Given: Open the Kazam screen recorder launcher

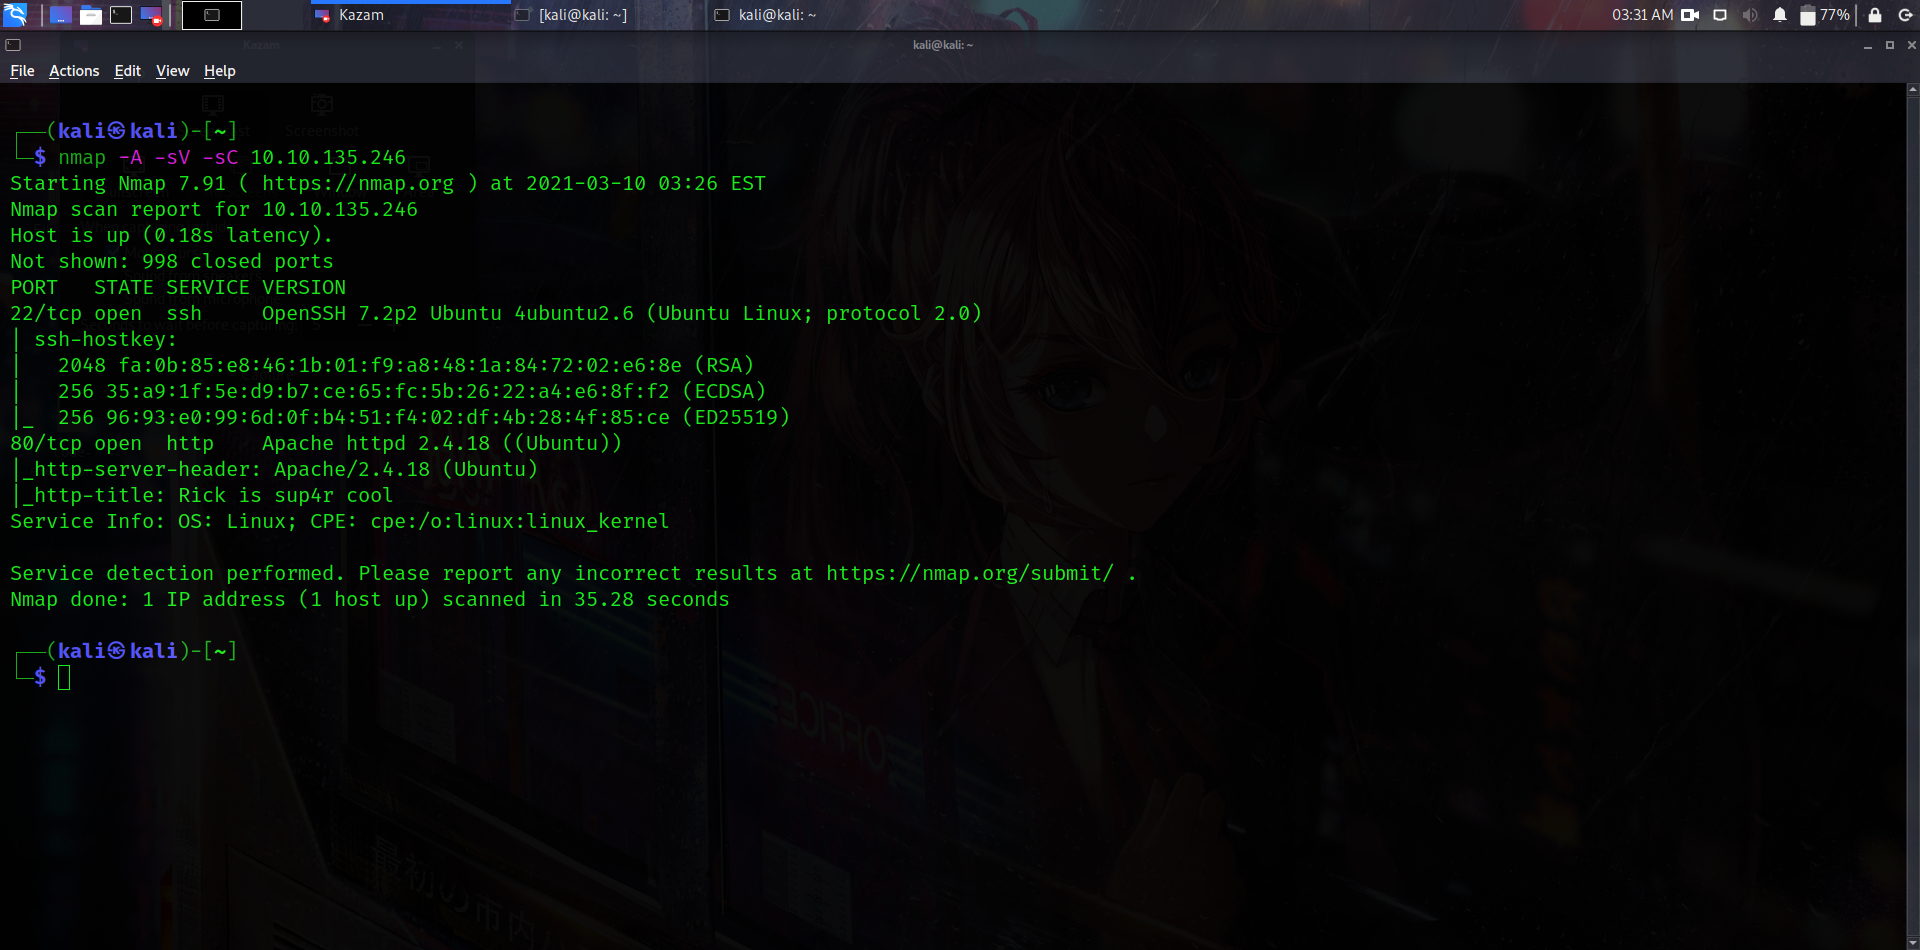Looking at the screenshot, I should (x=151, y=15).
